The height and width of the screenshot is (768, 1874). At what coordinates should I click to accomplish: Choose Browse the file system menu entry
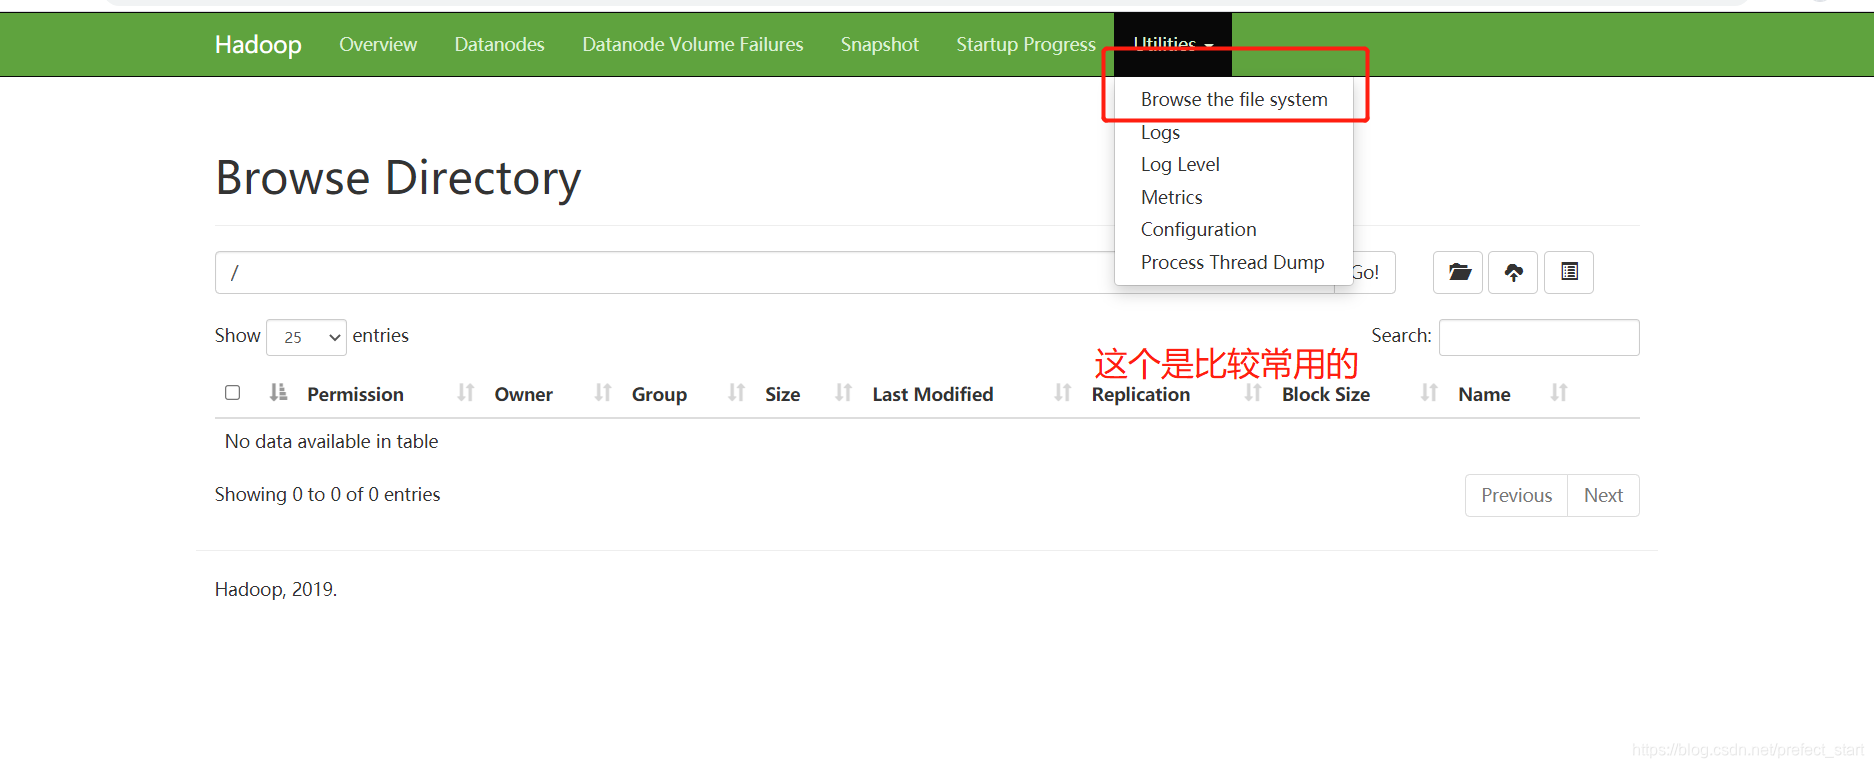pos(1234,99)
